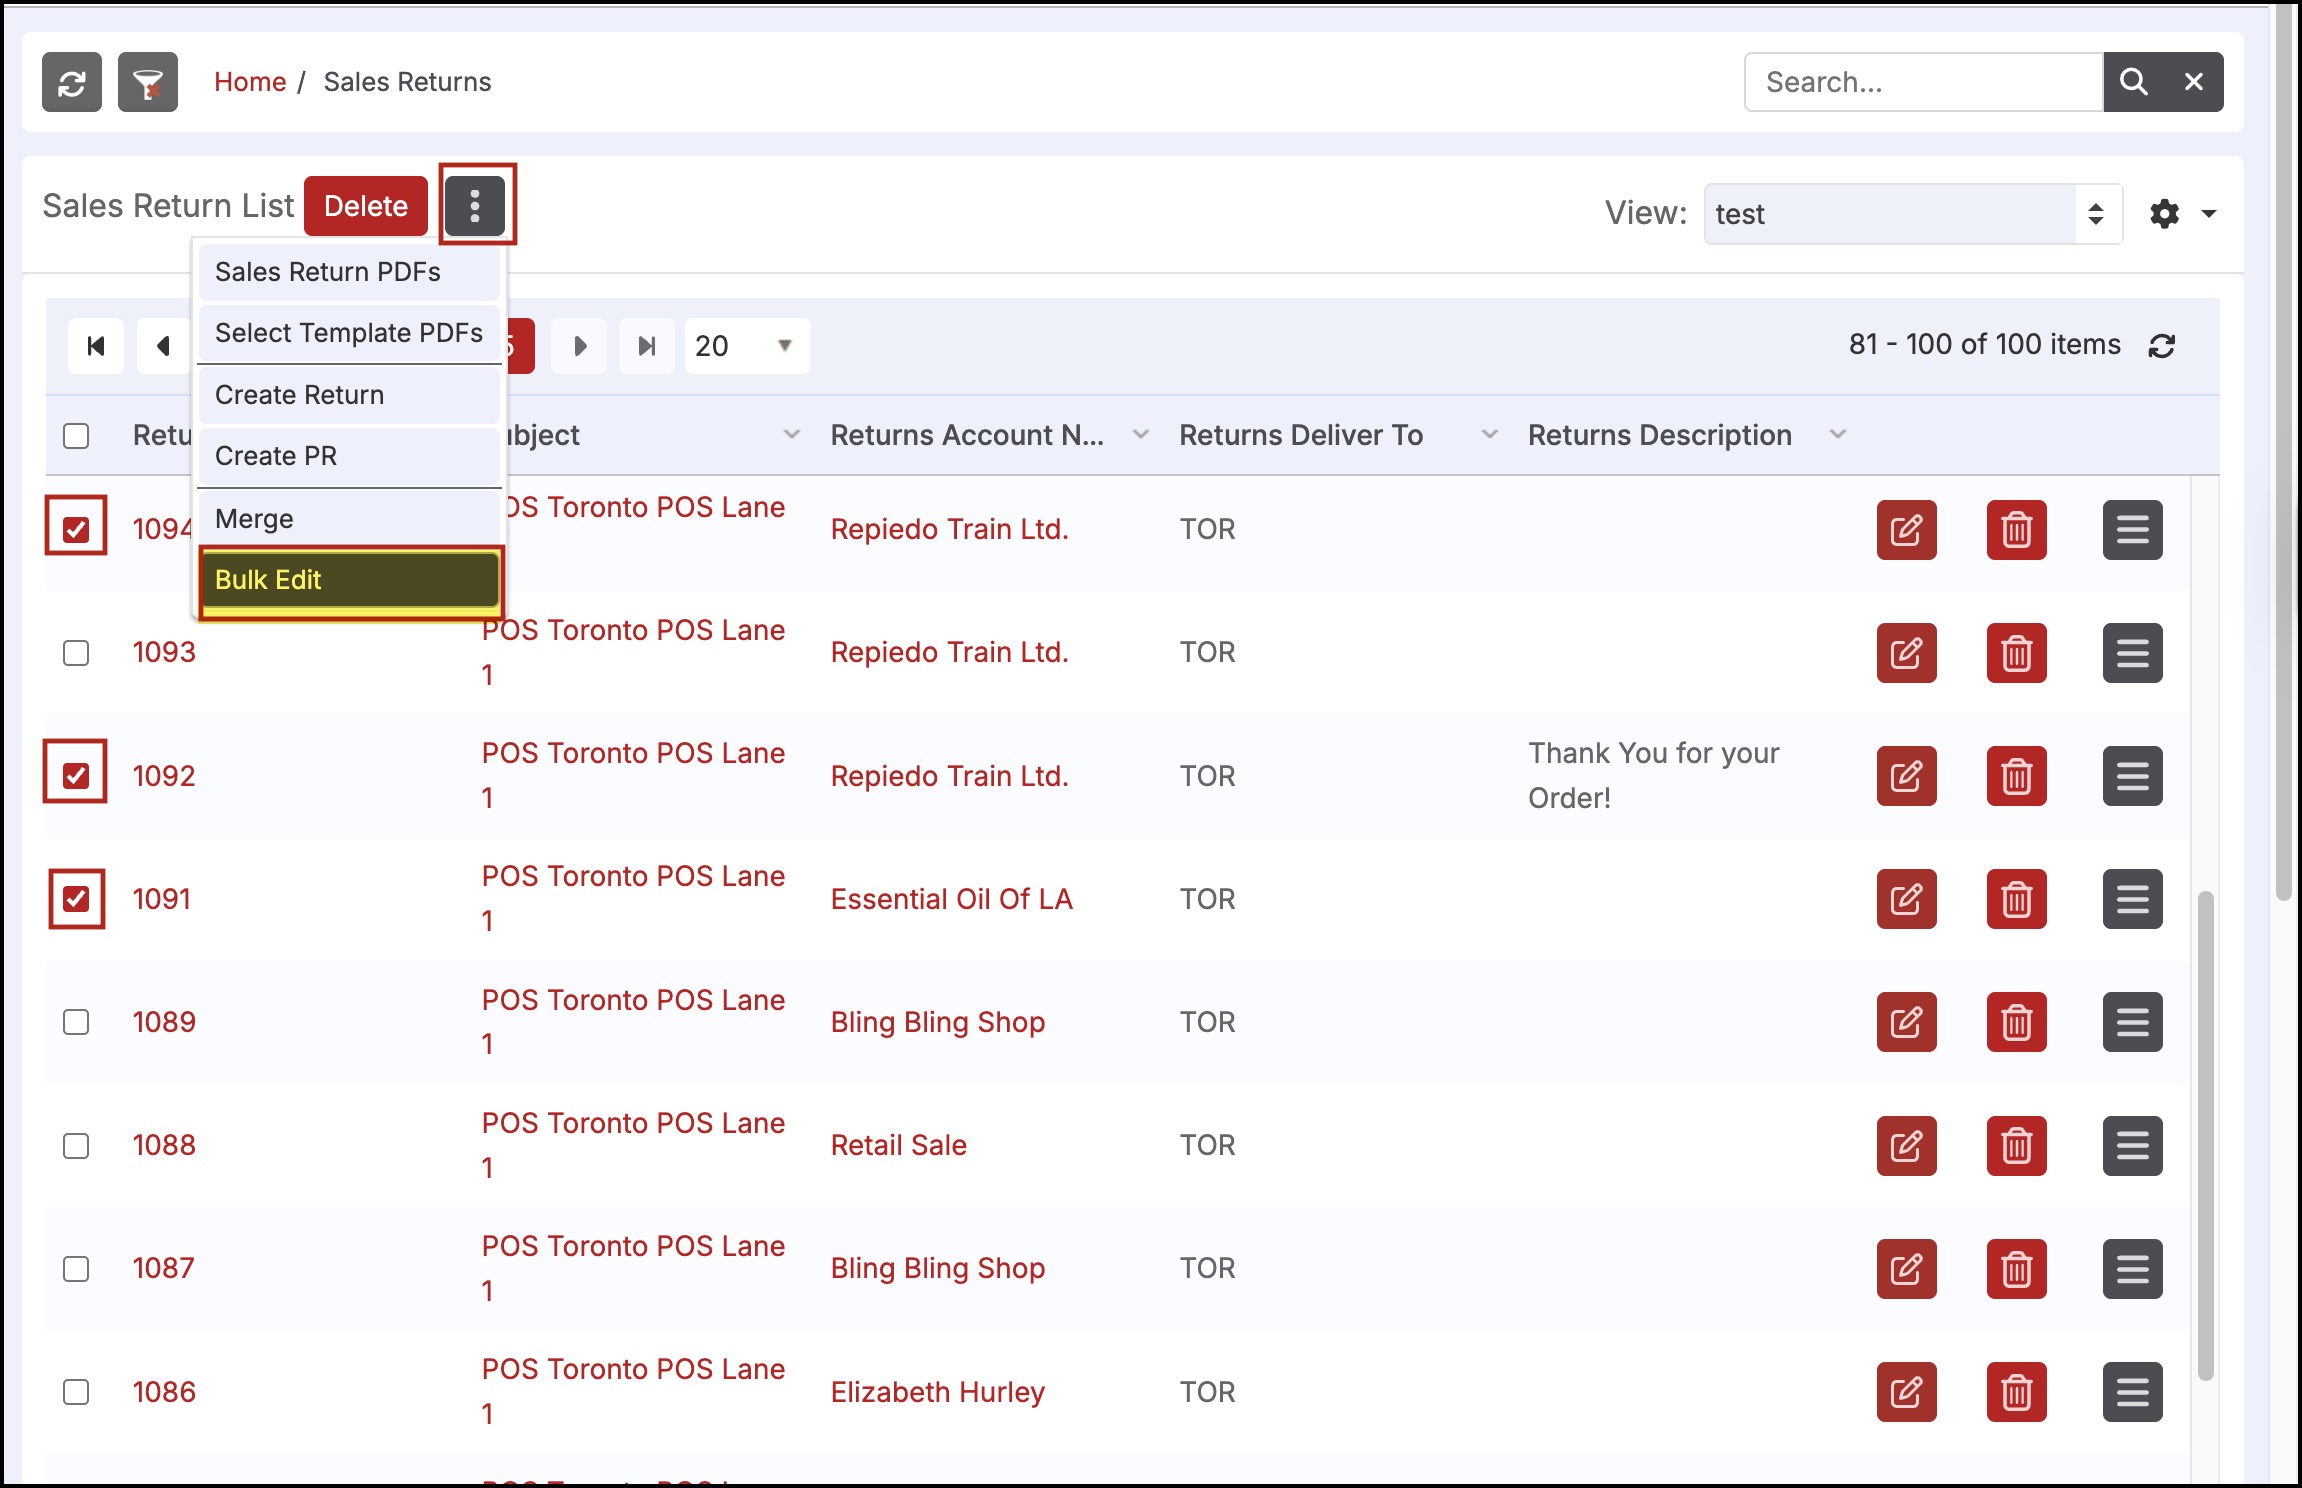The height and width of the screenshot is (1488, 2302).
Task: Check the checkbox for return 1088
Action: pyautogui.click(x=76, y=1145)
